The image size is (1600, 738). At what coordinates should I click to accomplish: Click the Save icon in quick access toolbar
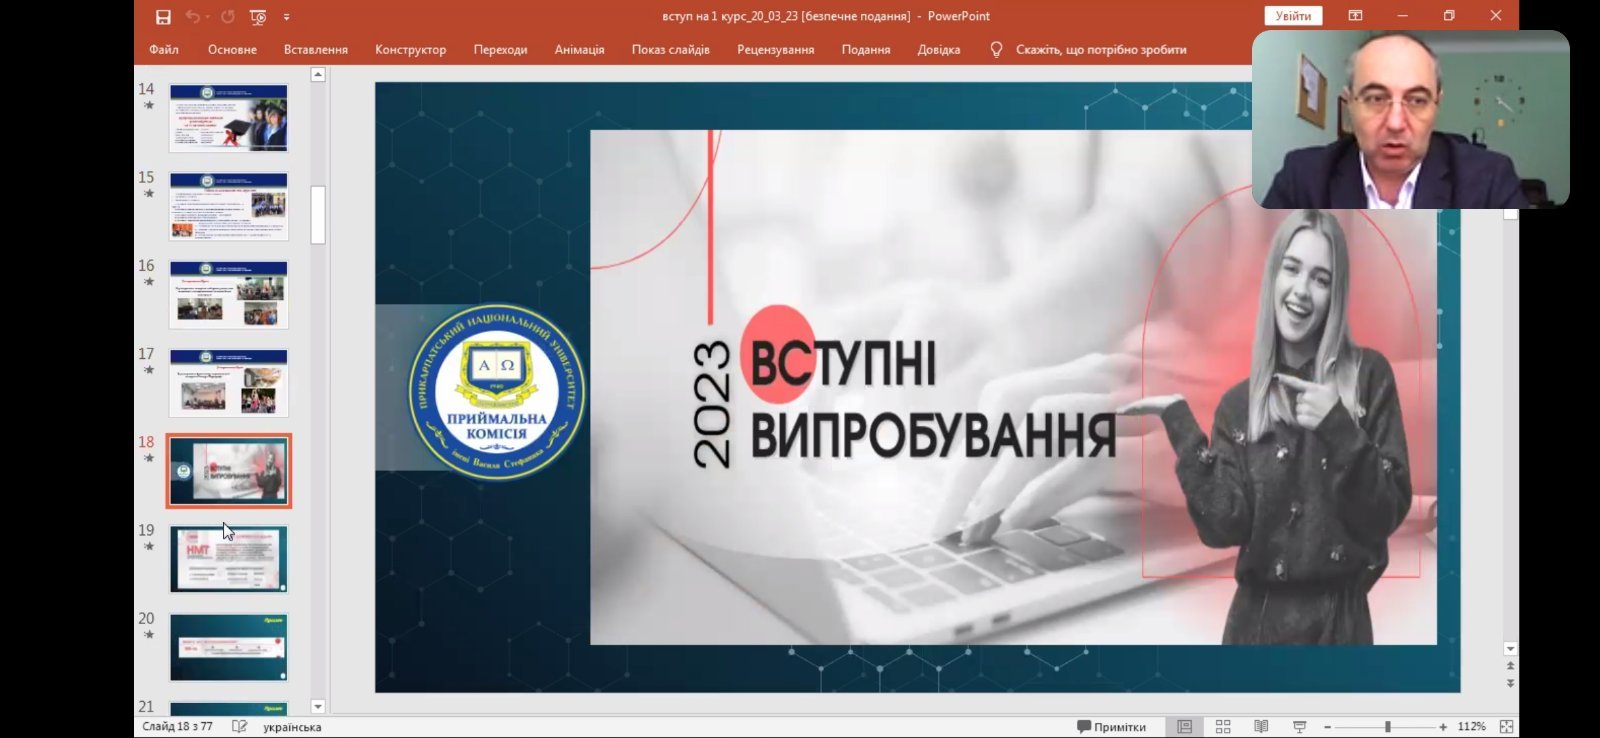pyautogui.click(x=163, y=17)
